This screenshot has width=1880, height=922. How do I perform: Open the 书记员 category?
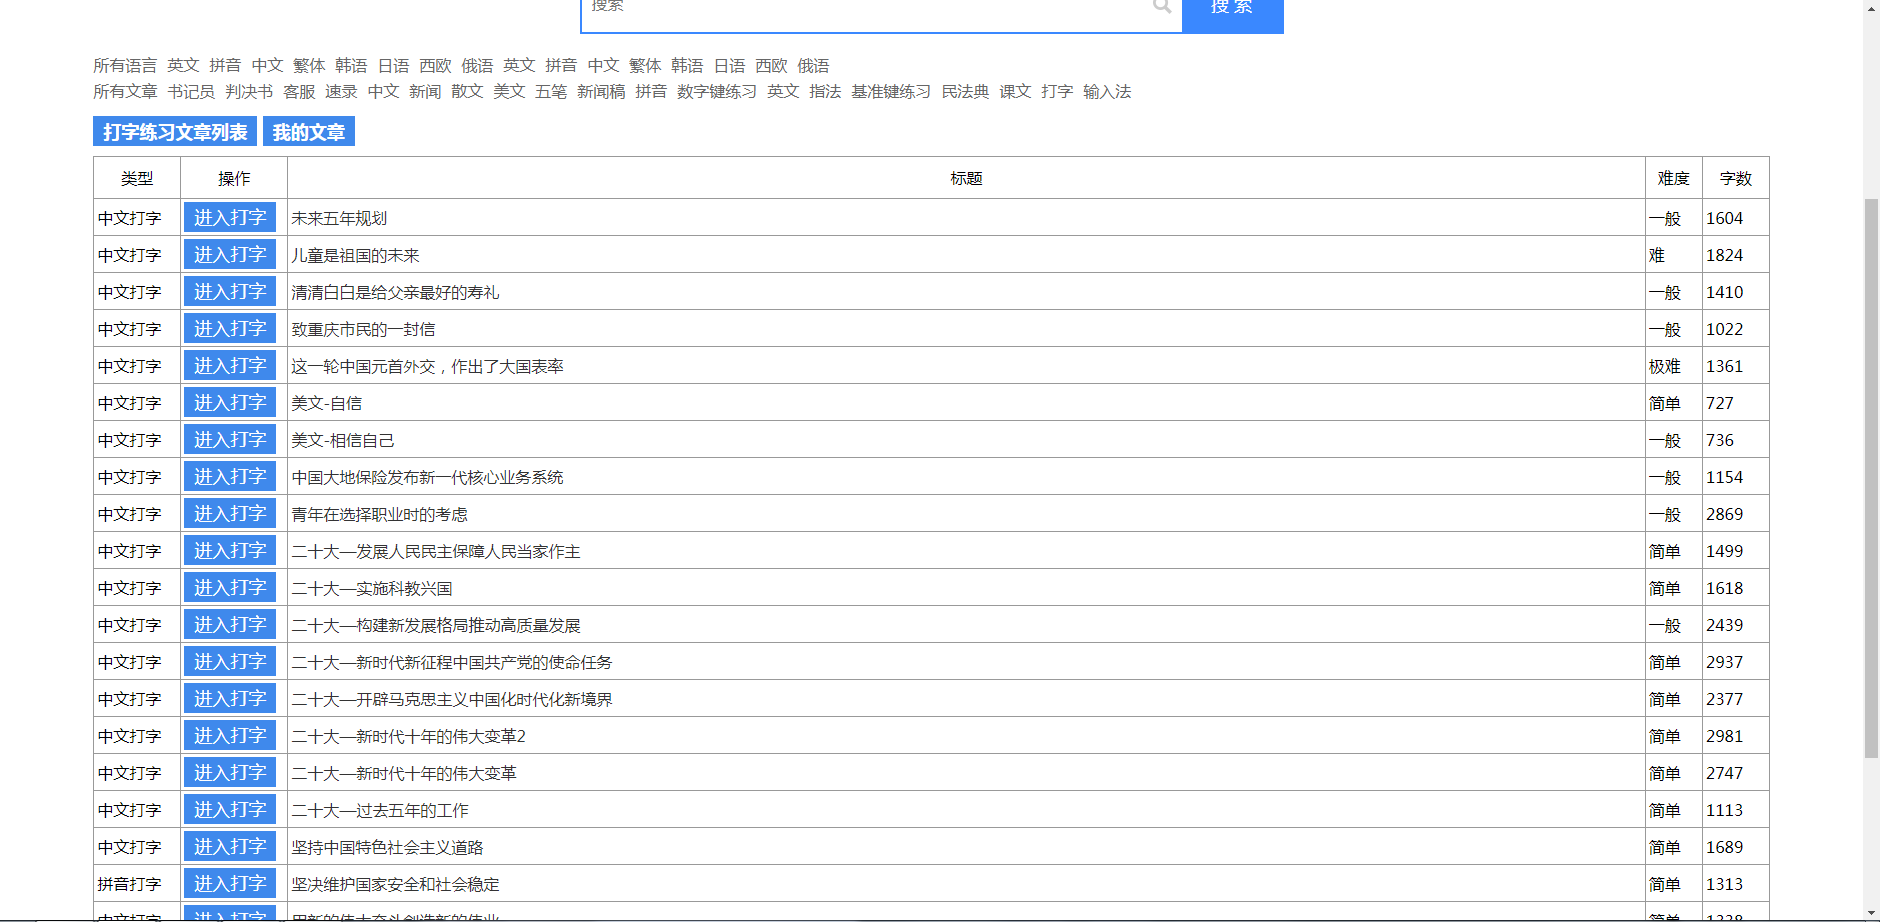pyautogui.click(x=191, y=92)
